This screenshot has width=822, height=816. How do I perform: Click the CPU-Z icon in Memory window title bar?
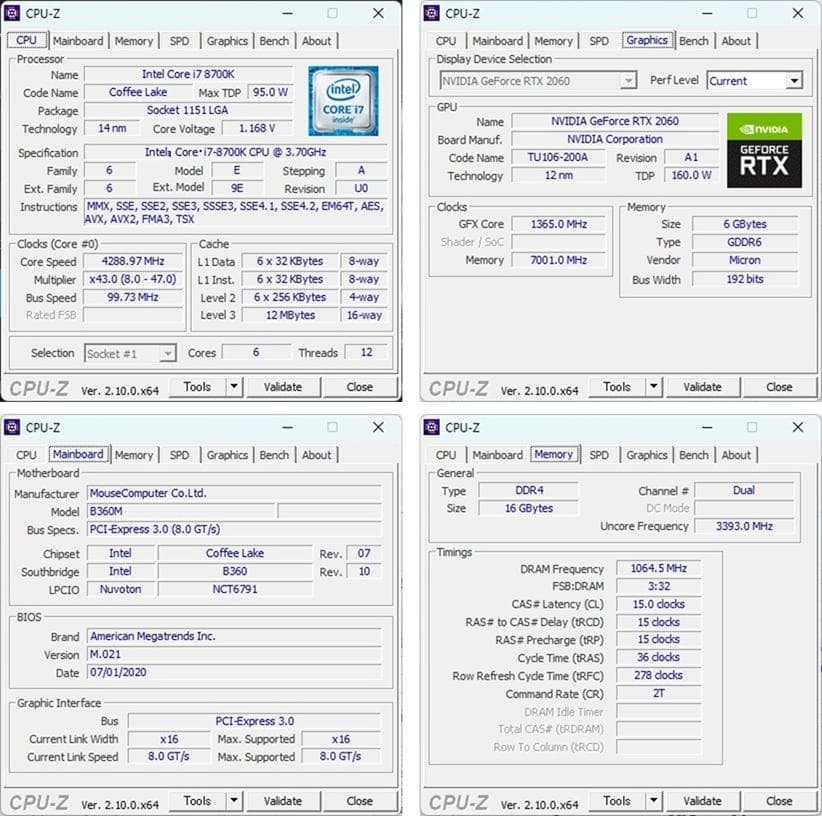coord(434,427)
